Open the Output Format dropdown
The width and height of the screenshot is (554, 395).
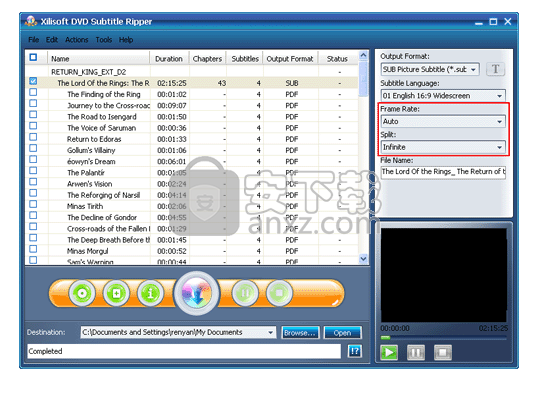pos(430,69)
